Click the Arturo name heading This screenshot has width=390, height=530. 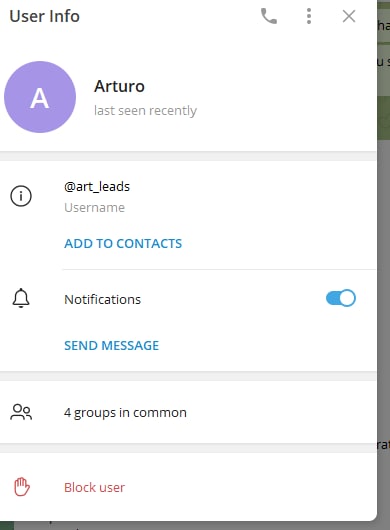pyautogui.click(x=119, y=86)
